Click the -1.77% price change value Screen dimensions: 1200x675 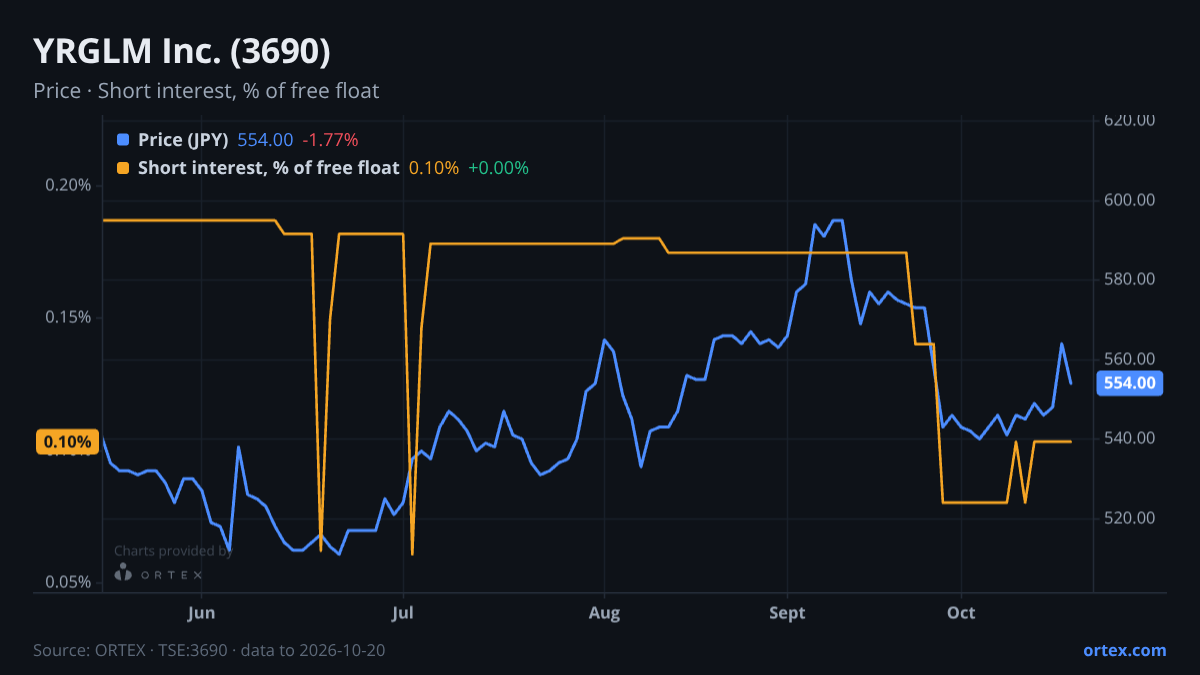[330, 140]
